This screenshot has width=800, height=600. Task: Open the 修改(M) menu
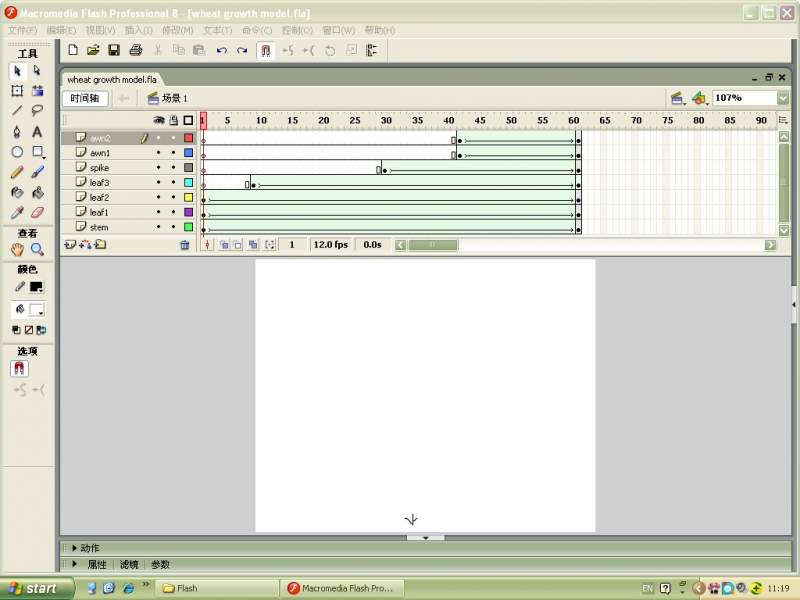click(x=178, y=30)
